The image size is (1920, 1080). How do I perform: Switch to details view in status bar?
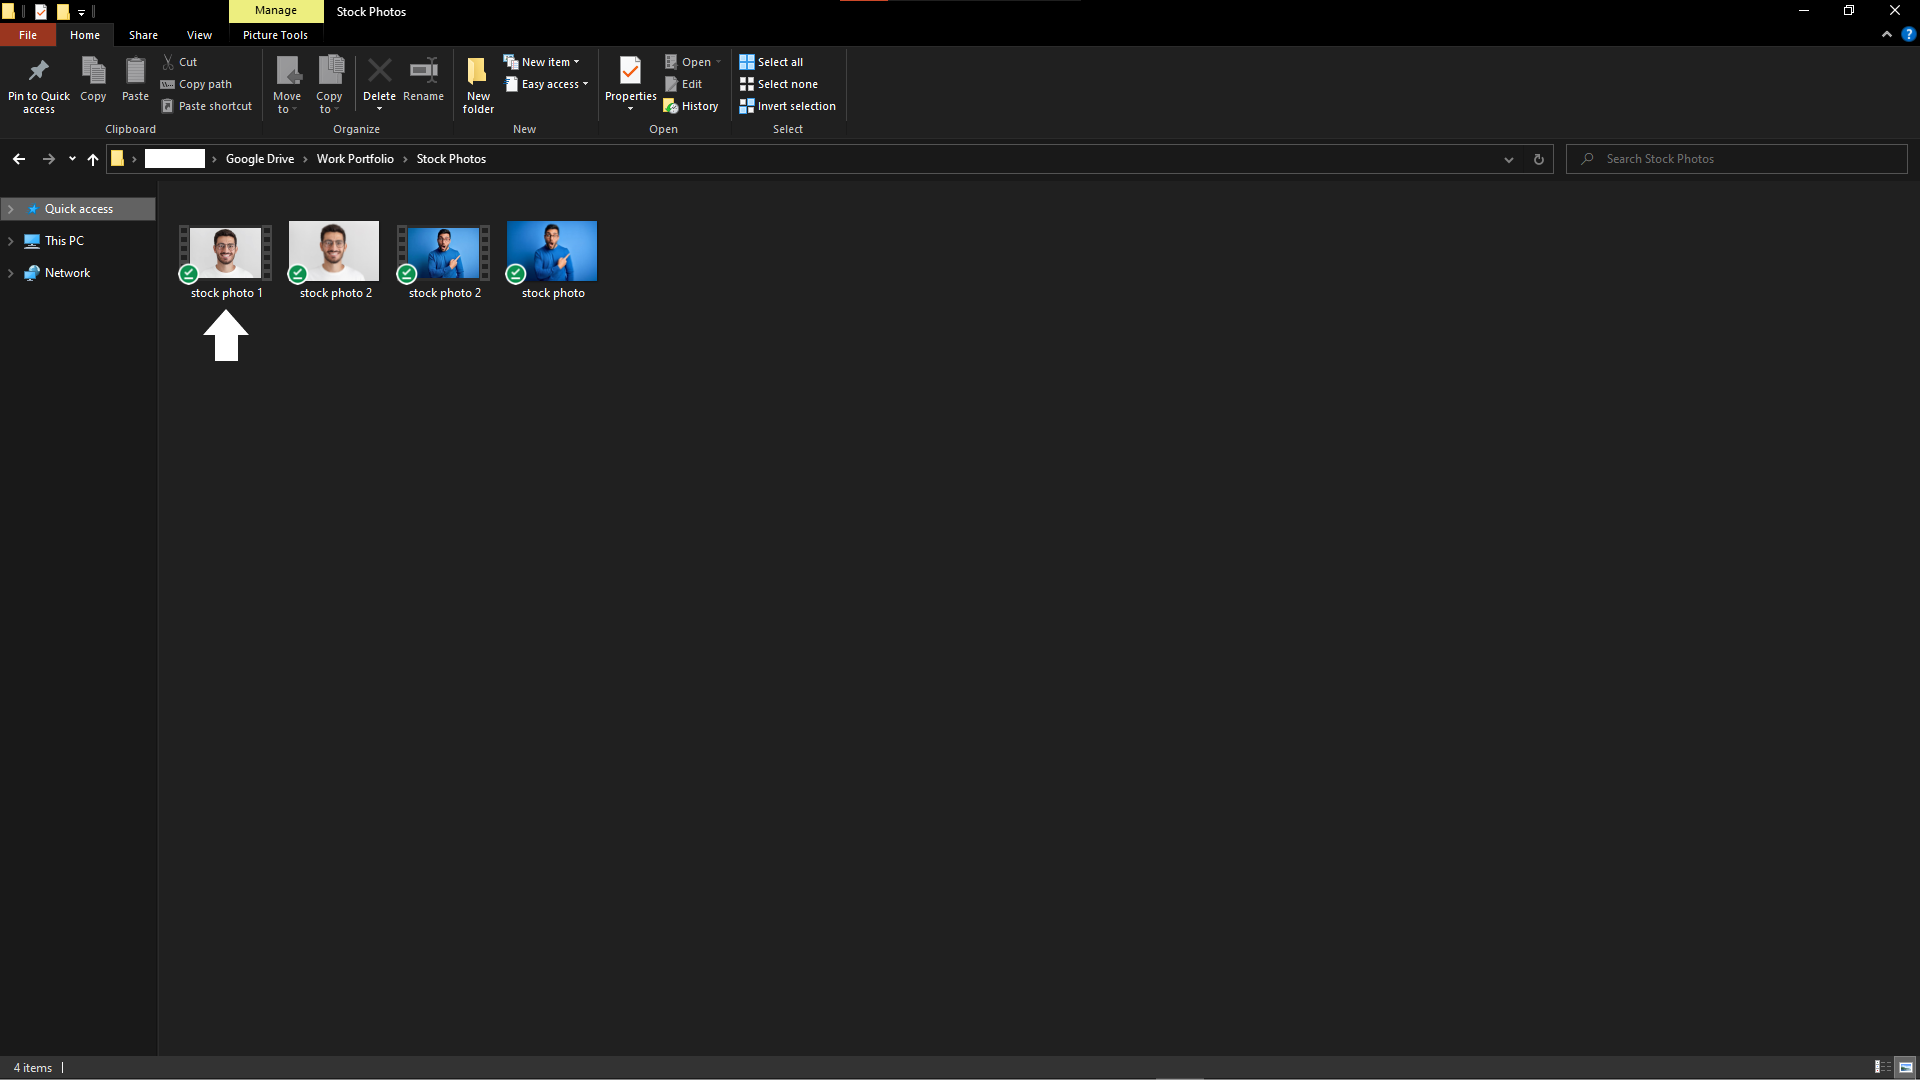(x=1881, y=1067)
